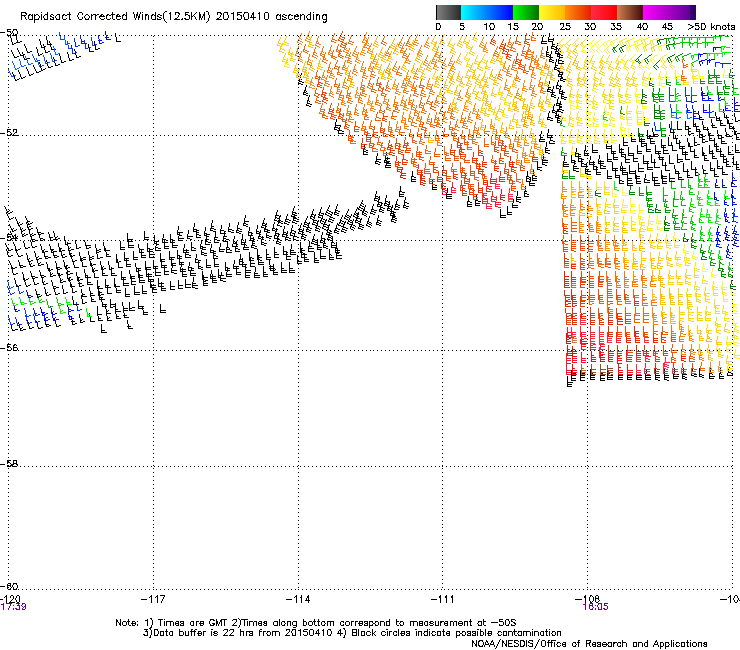
Task: Click the legend label '10'
Action: pos(489,27)
